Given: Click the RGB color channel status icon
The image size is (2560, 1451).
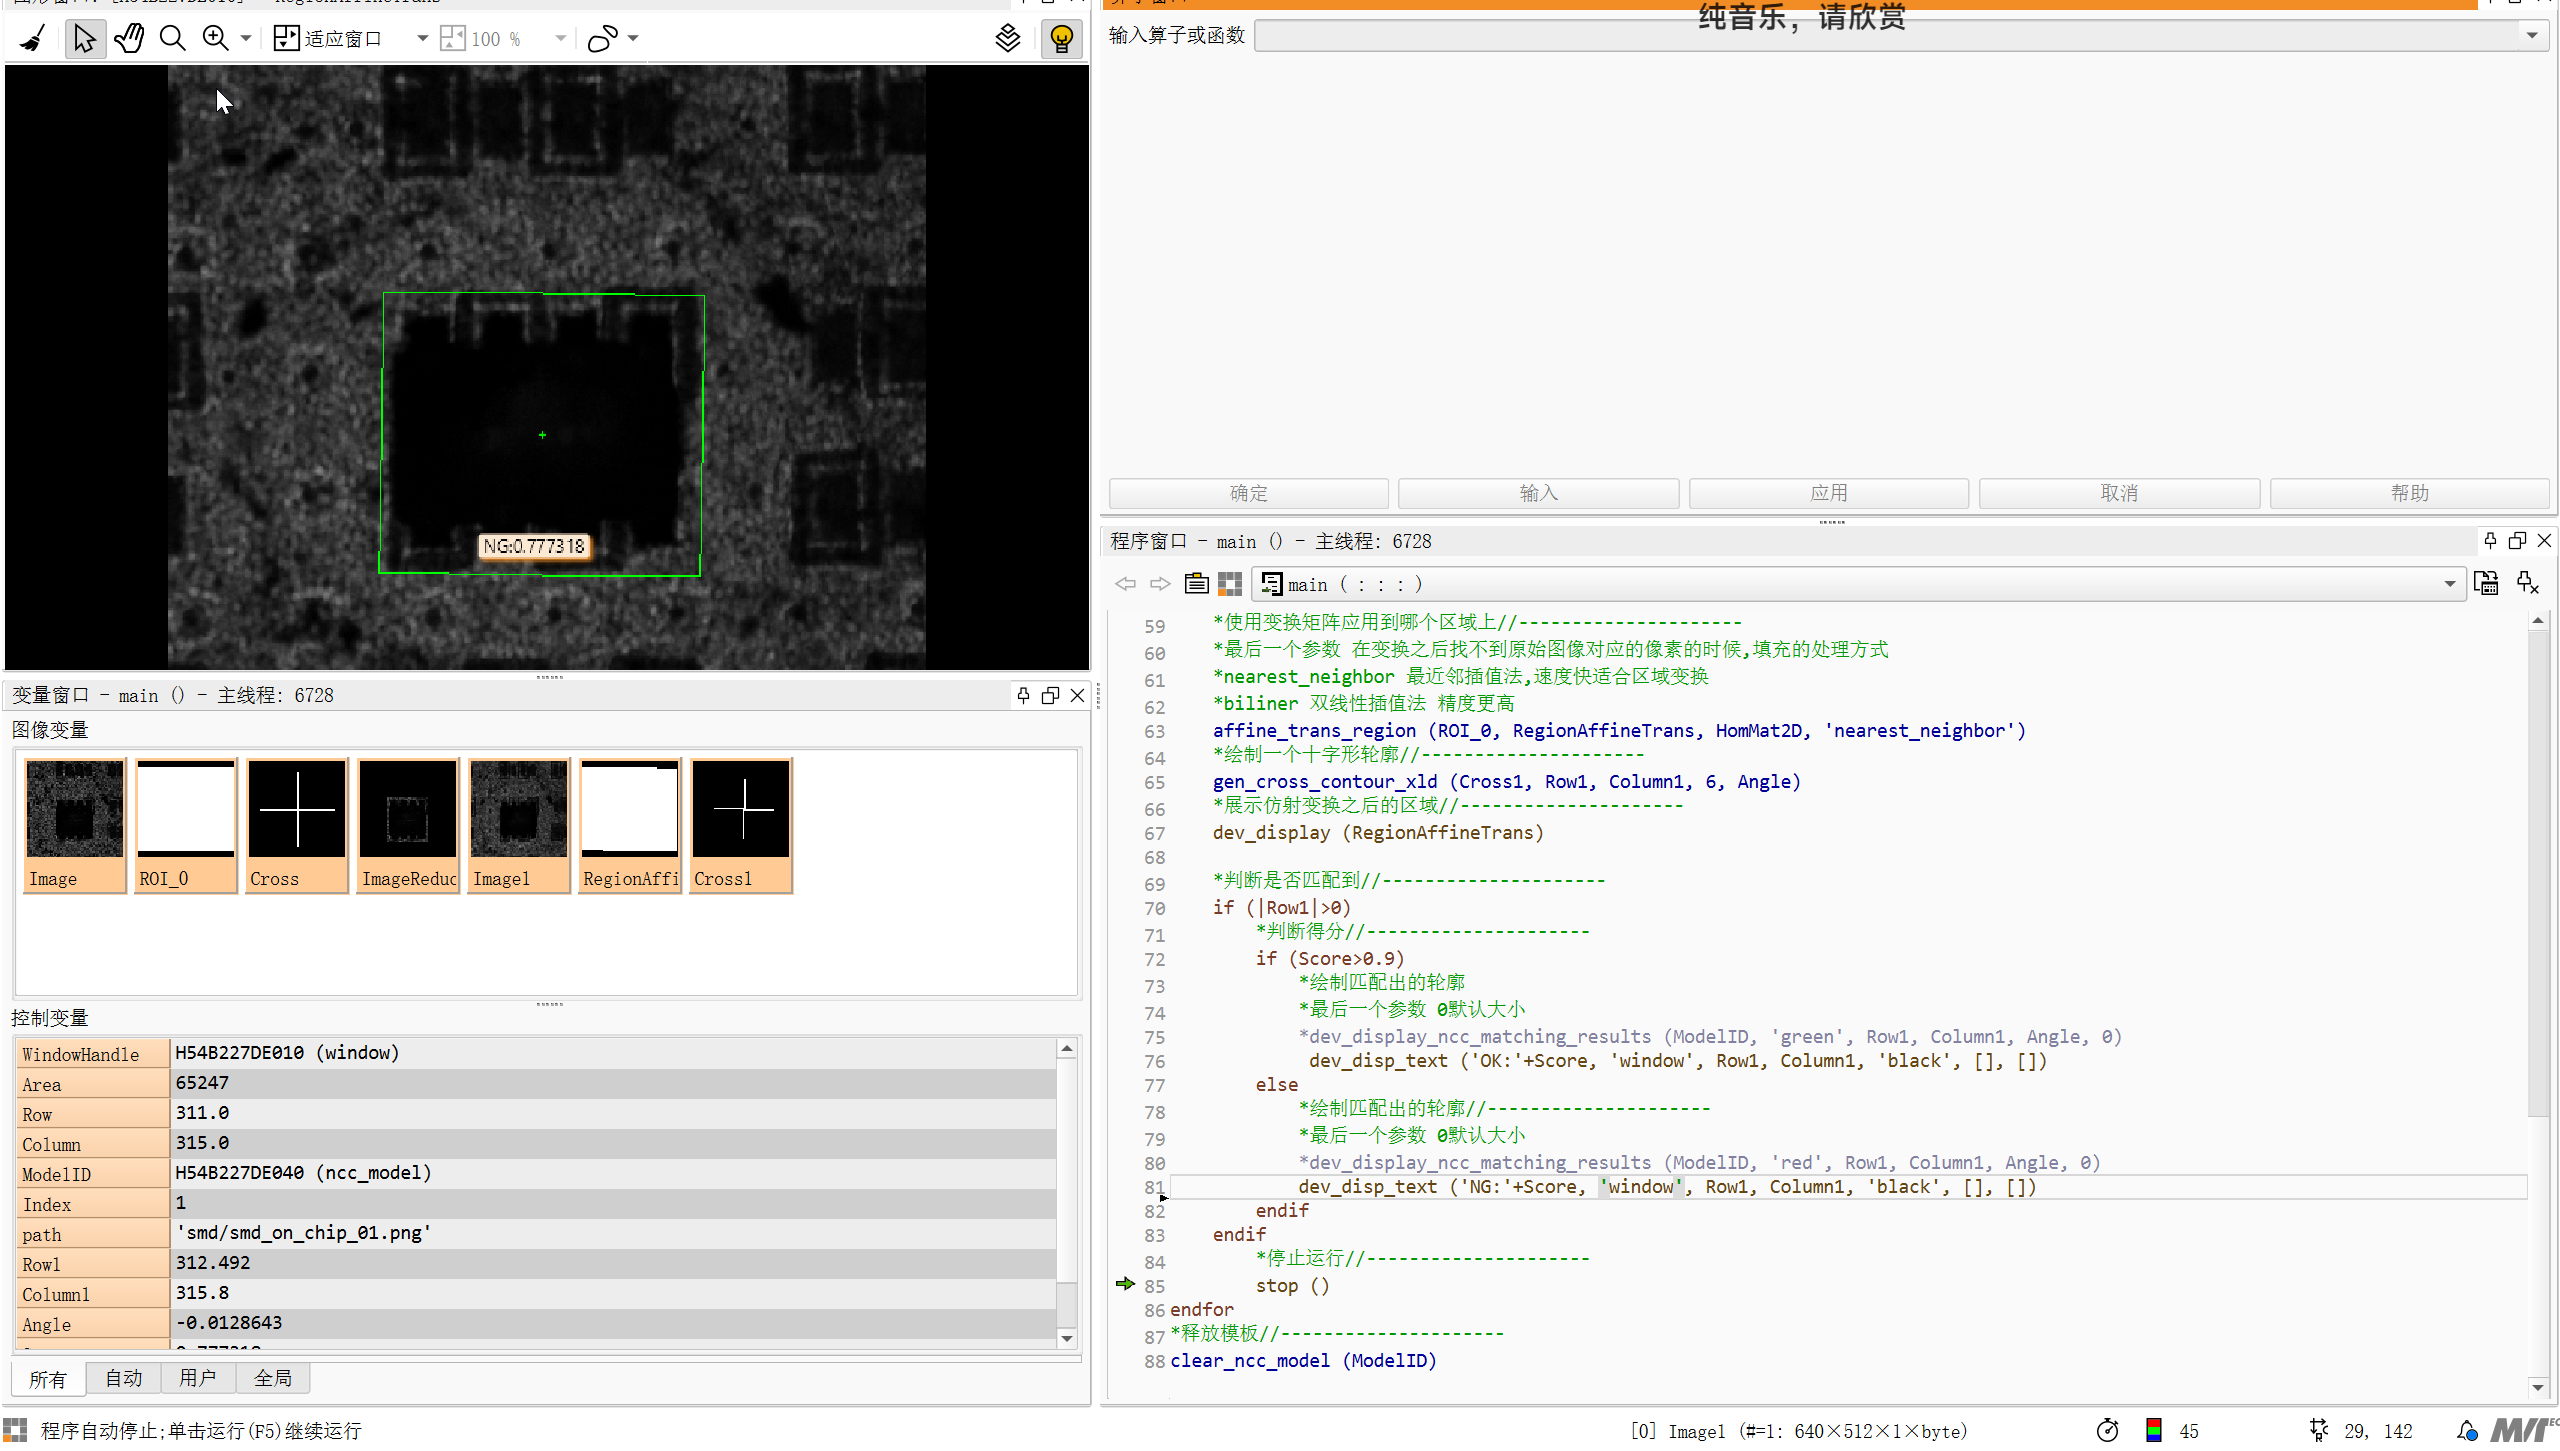Looking at the screenshot, I should [2154, 1431].
